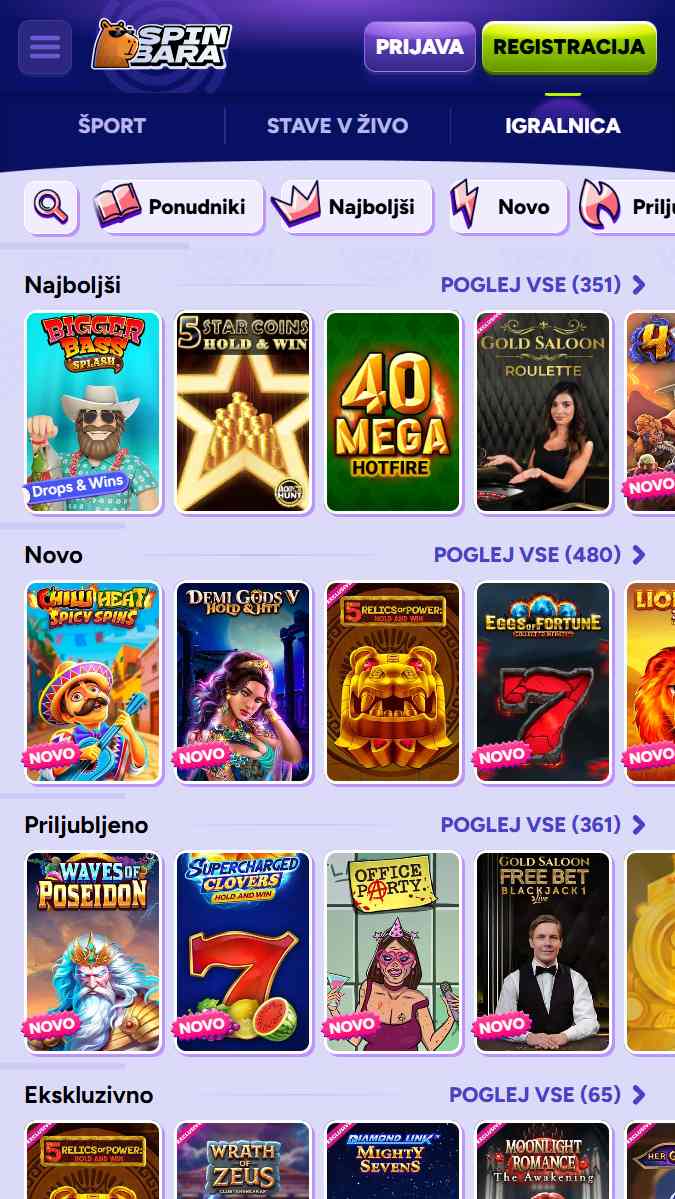The height and width of the screenshot is (1199, 675).
Task: Select the Najboljši crown filter
Action: click(x=352, y=207)
